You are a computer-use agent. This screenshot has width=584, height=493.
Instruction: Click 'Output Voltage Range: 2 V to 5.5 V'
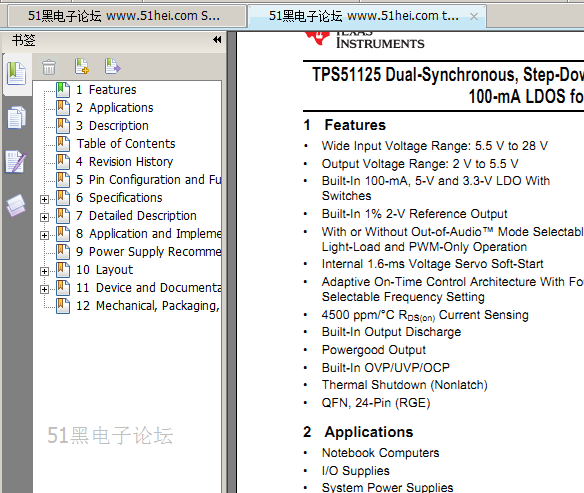coord(420,163)
